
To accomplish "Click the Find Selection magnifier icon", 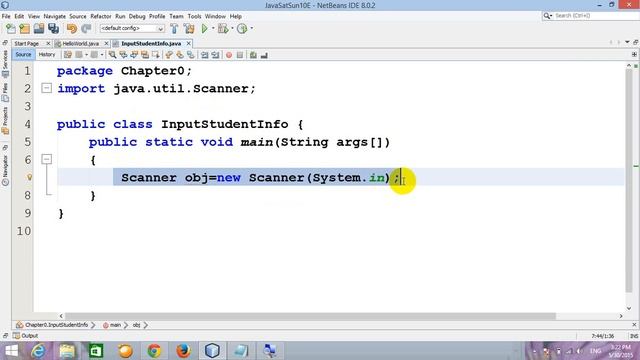I will (x=112, y=55).
